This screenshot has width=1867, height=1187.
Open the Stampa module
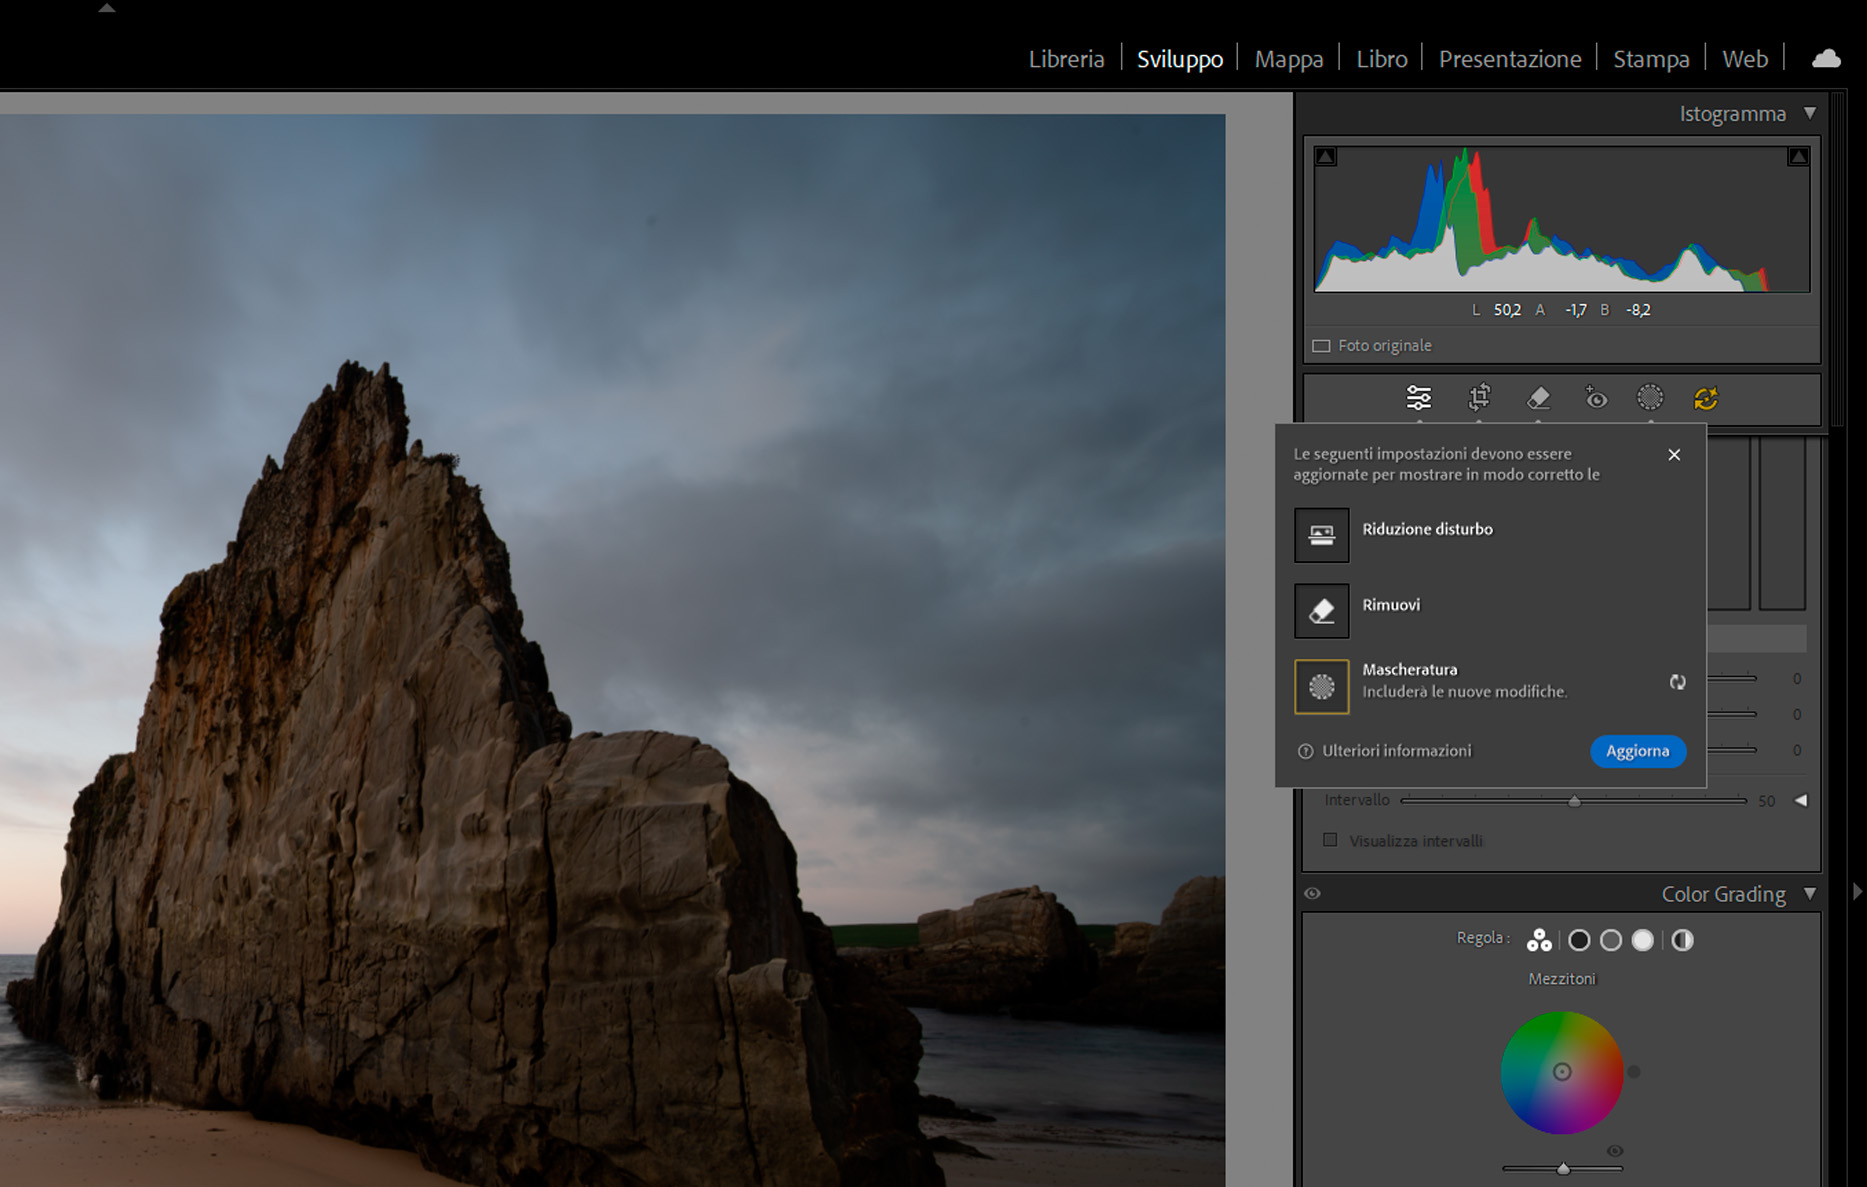pyautogui.click(x=1651, y=59)
